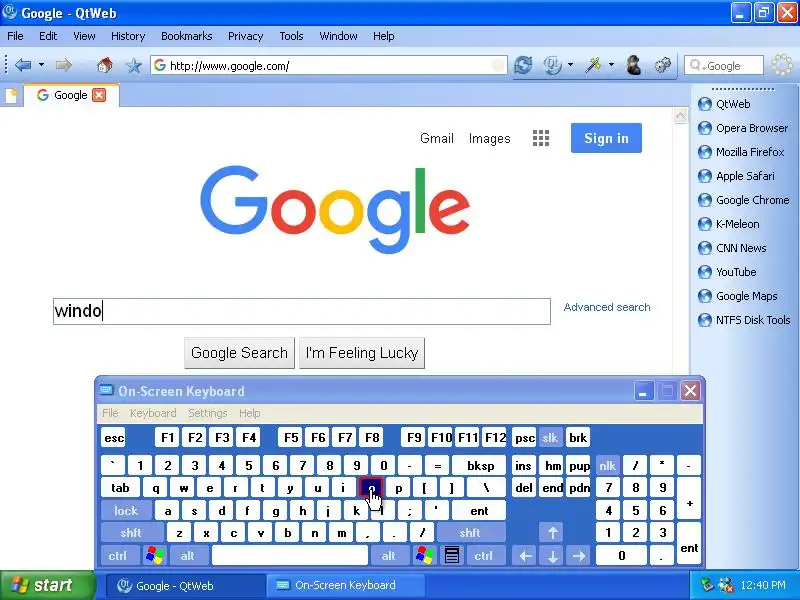Viewport: 800px width, 600px height.
Task: Click in the Google search text field
Action: (x=302, y=311)
